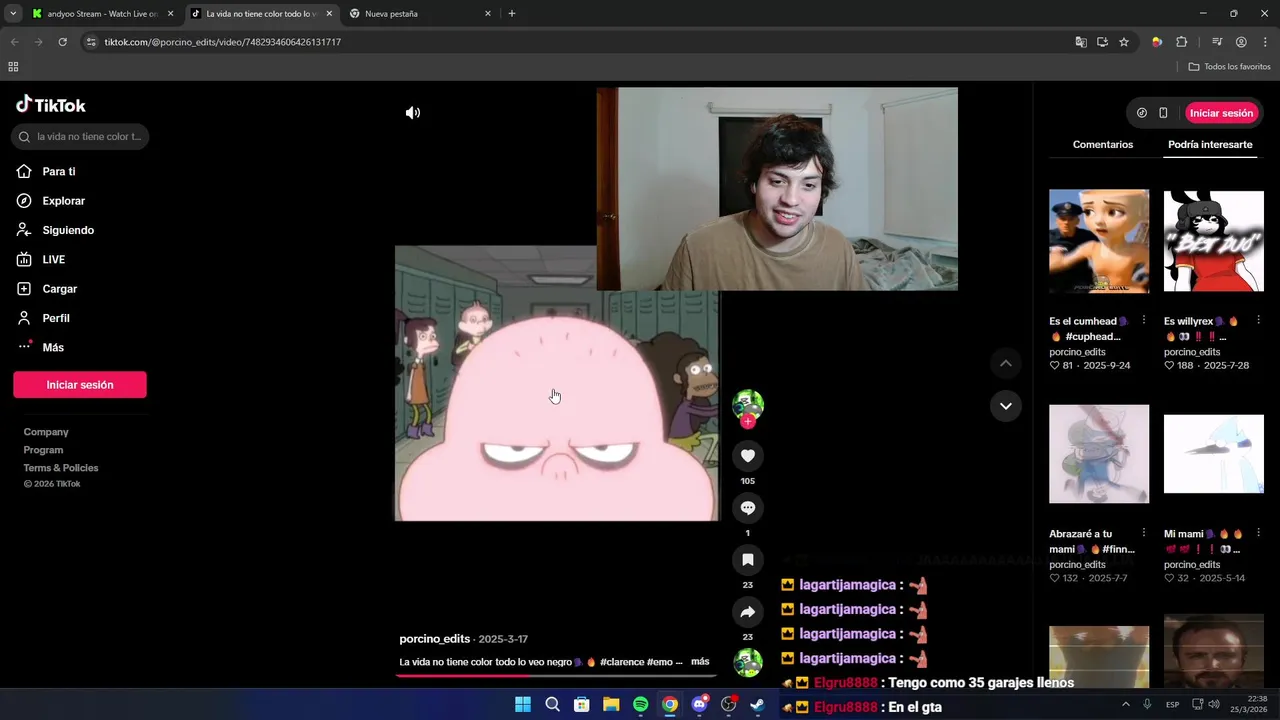Switch to the Nueva pestaña browser tab

[420, 14]
